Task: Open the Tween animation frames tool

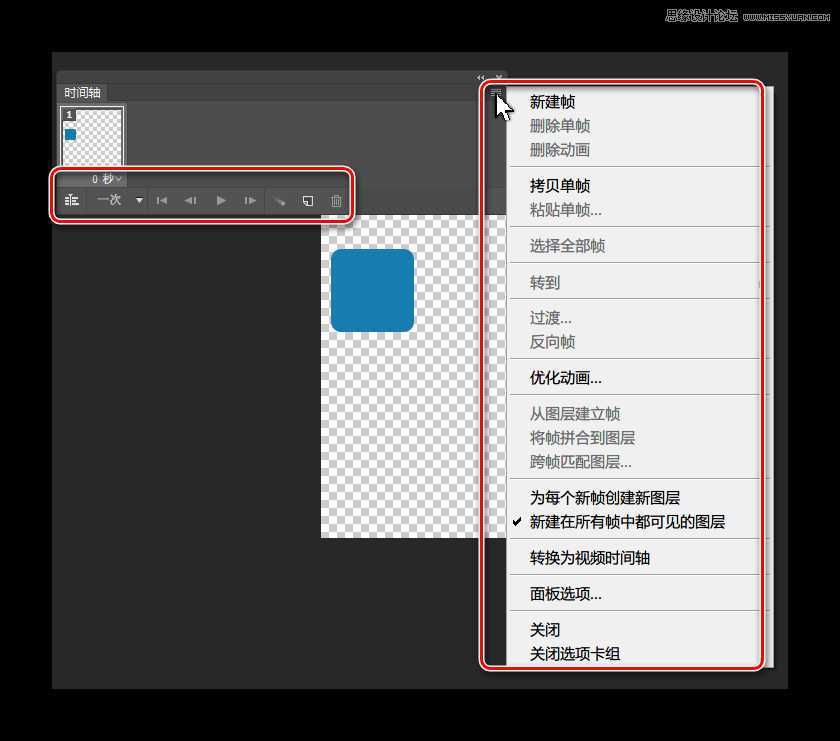Action: tap(279, 199)
